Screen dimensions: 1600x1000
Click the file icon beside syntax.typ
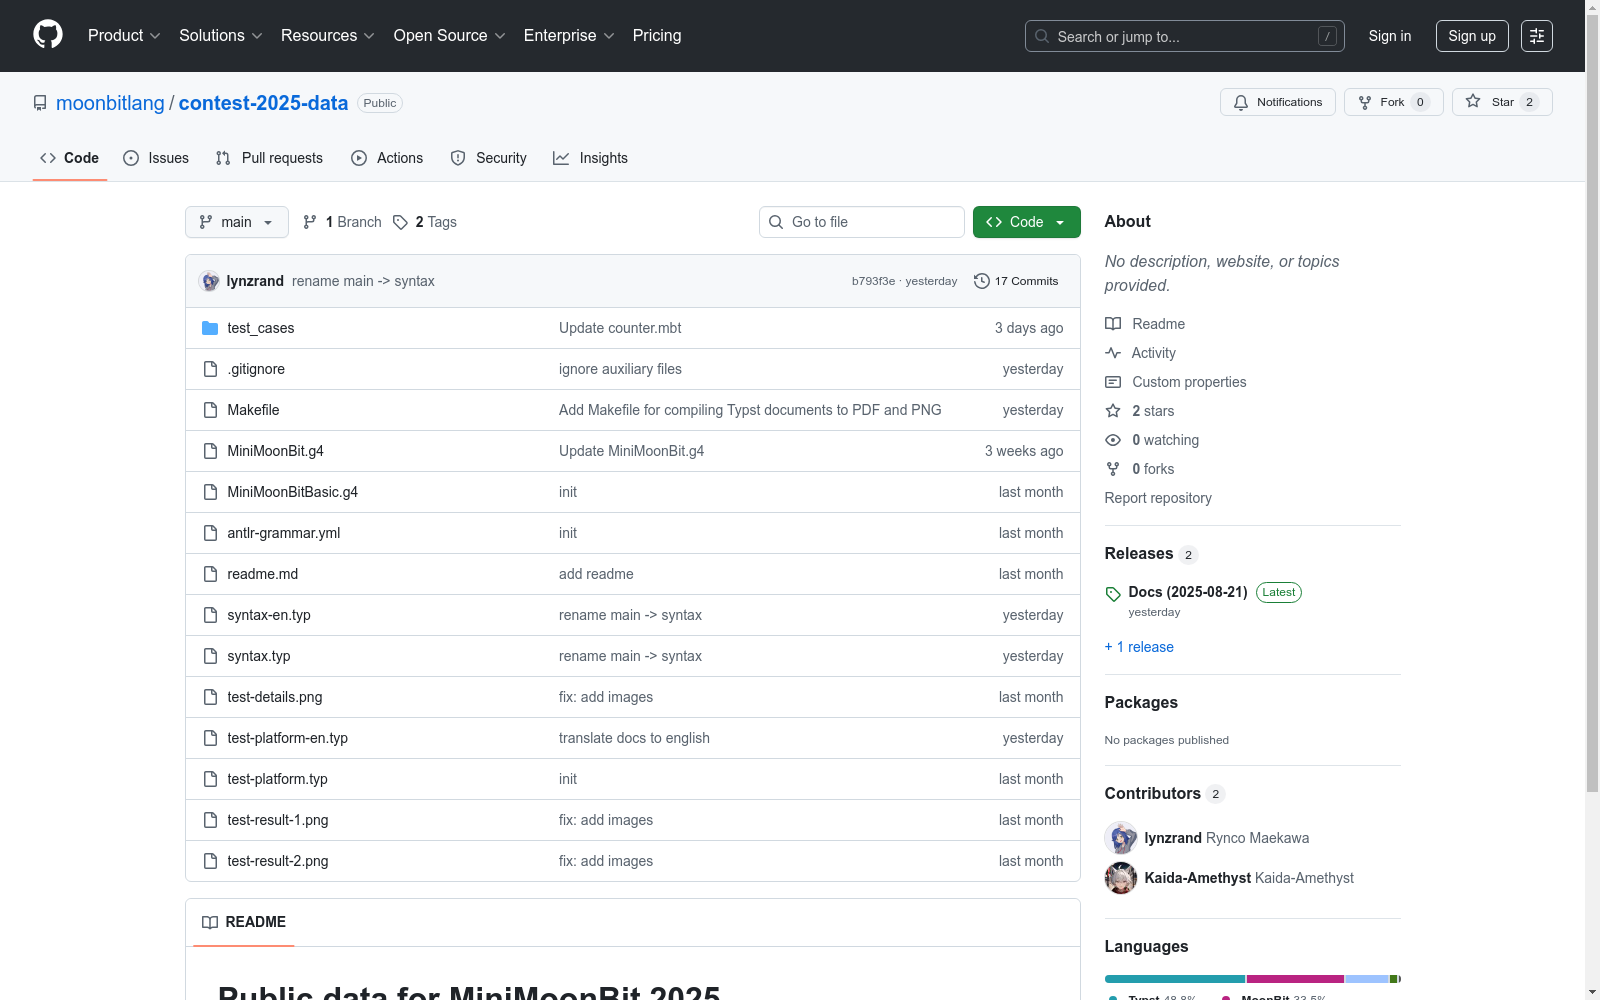point(210,656)
